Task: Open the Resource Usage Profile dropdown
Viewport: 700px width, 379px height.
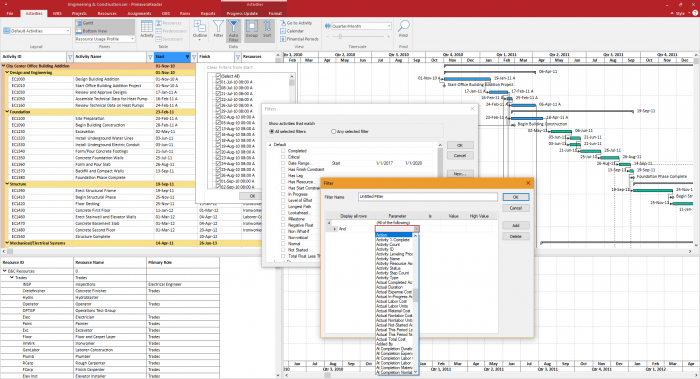Action: [132, 39]
